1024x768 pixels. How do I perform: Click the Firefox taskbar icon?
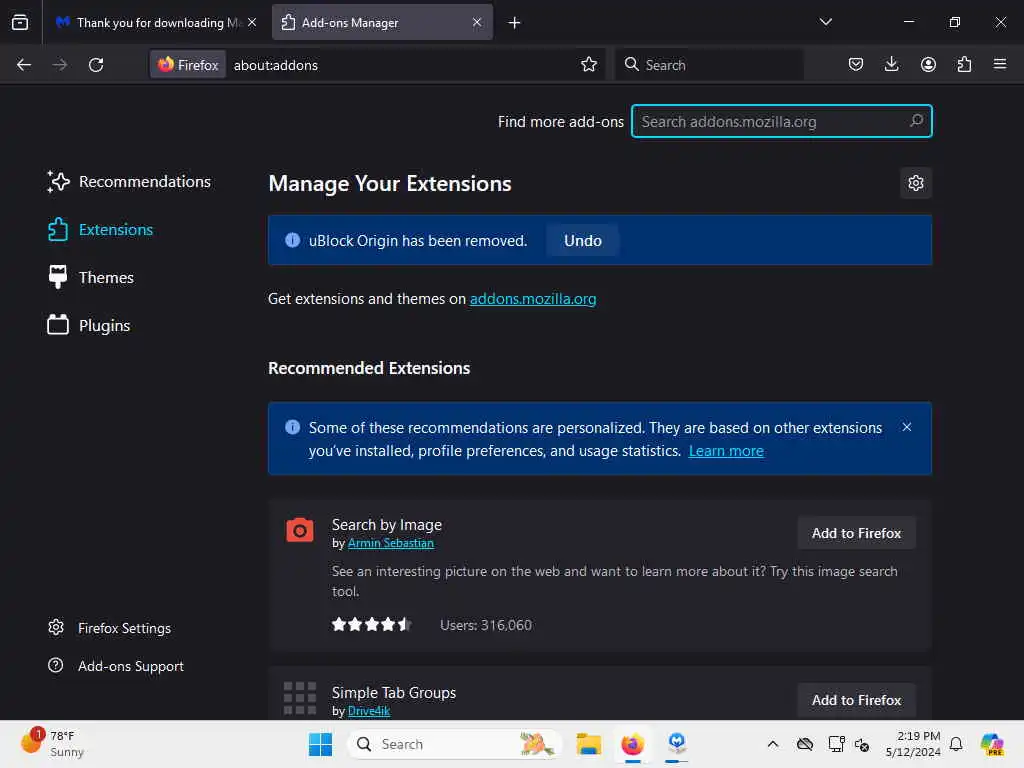pyautogui.click(x=632, y=744)
